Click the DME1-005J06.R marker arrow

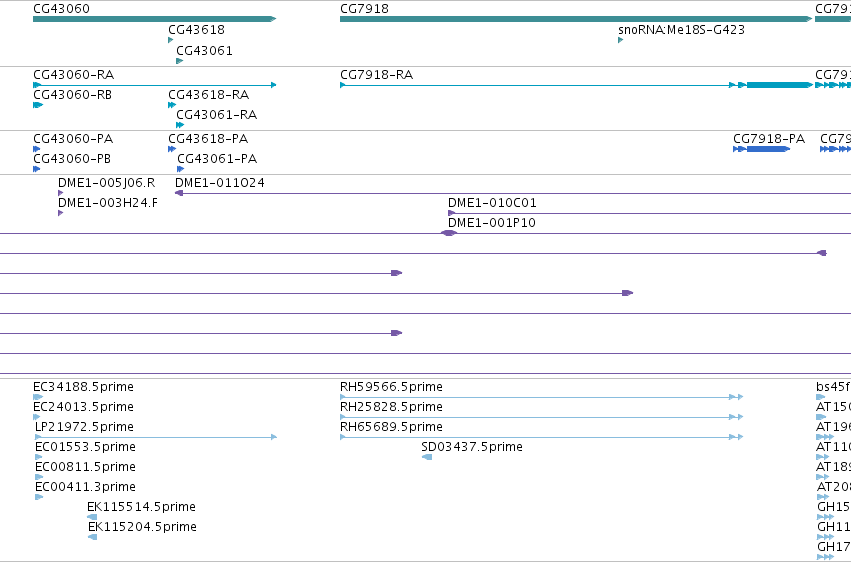61,193
